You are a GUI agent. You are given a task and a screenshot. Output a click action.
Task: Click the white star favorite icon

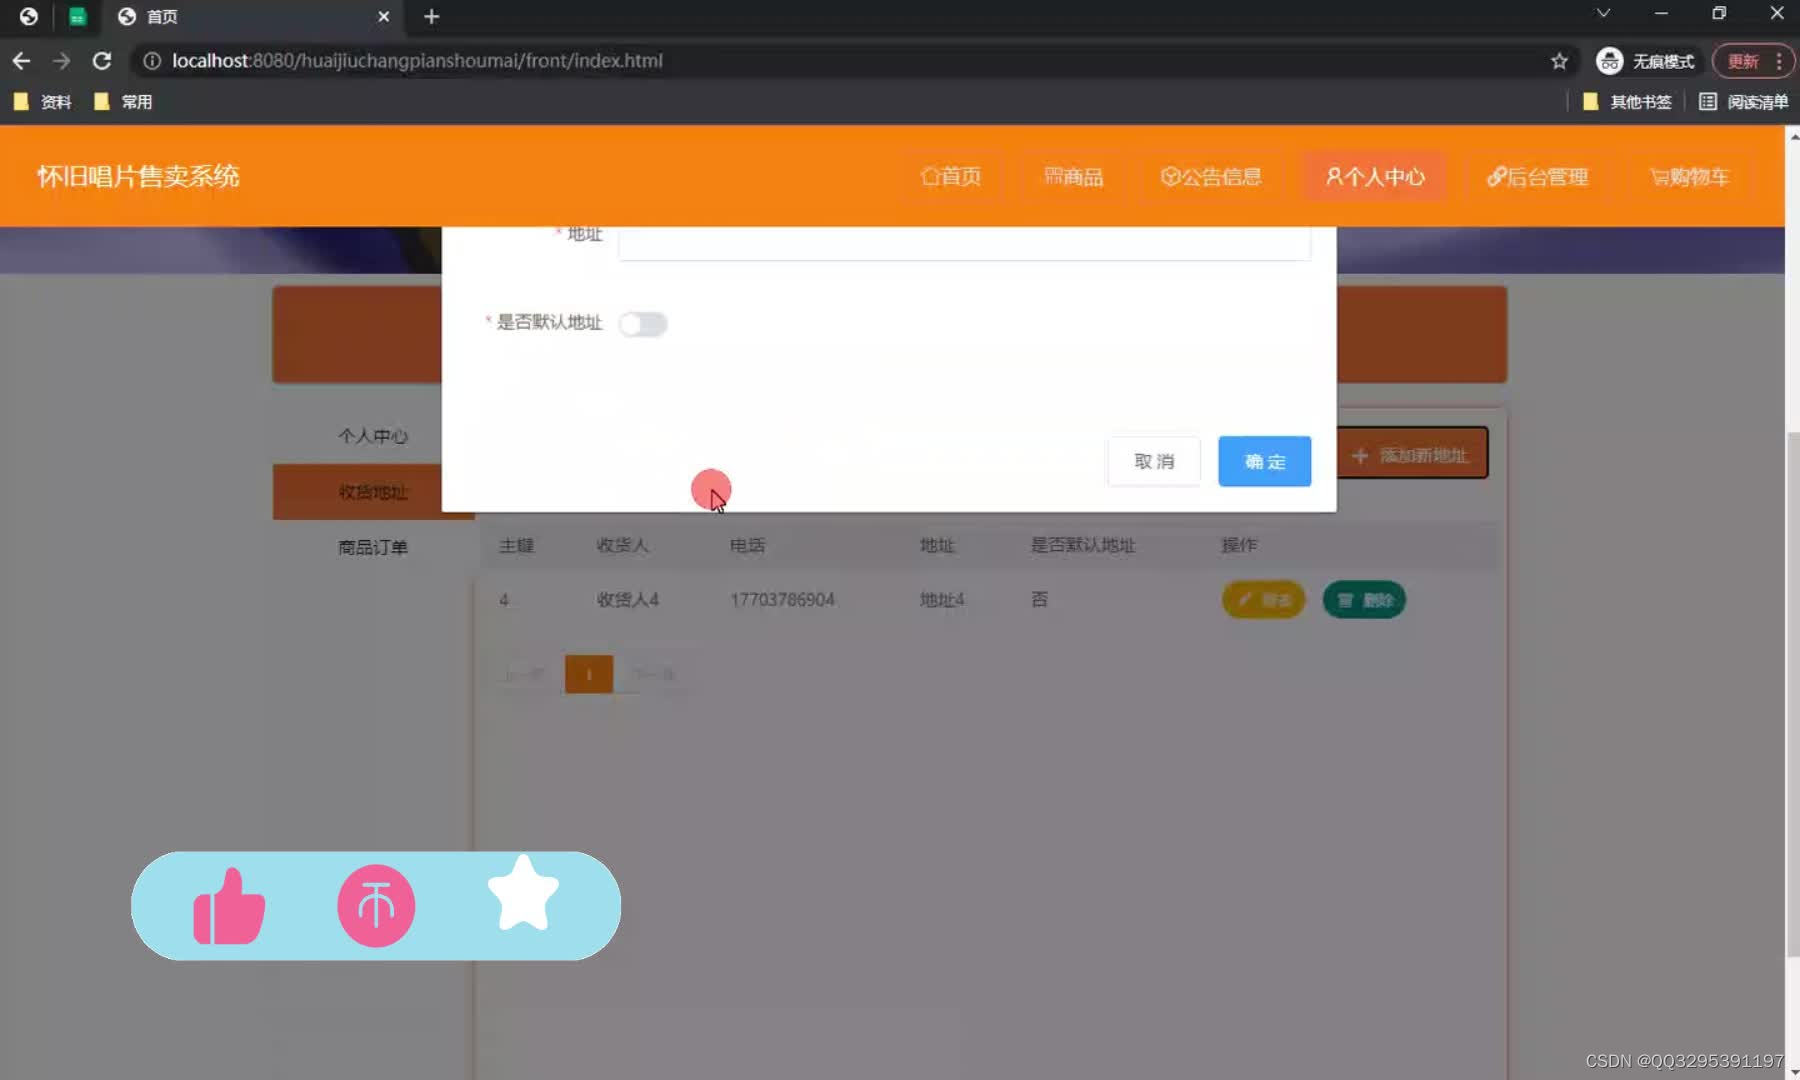point(523,893)
